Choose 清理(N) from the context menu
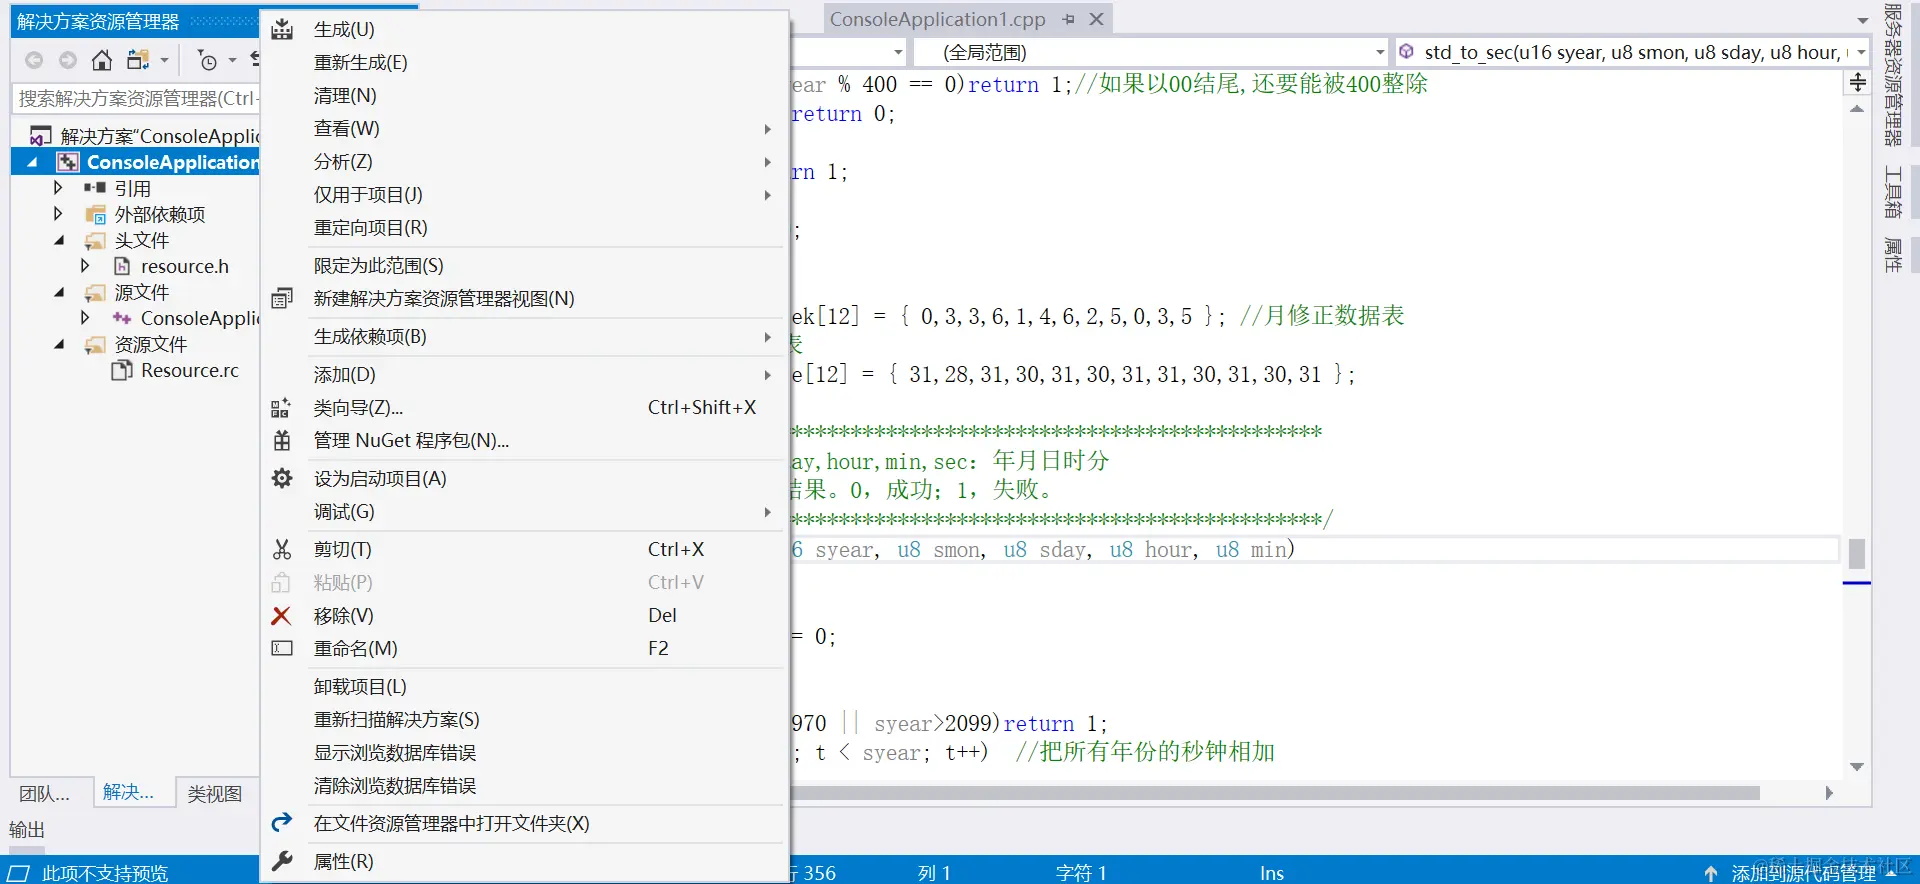1920x884 pixels. point(526,96)
